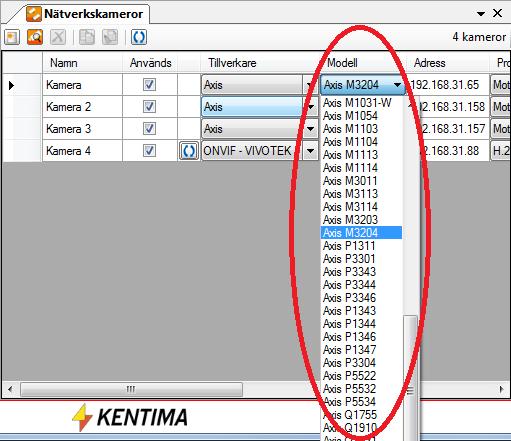Click the KENTIMA logo
Screen dimensions: 511x441
click(x=130, y=417)
